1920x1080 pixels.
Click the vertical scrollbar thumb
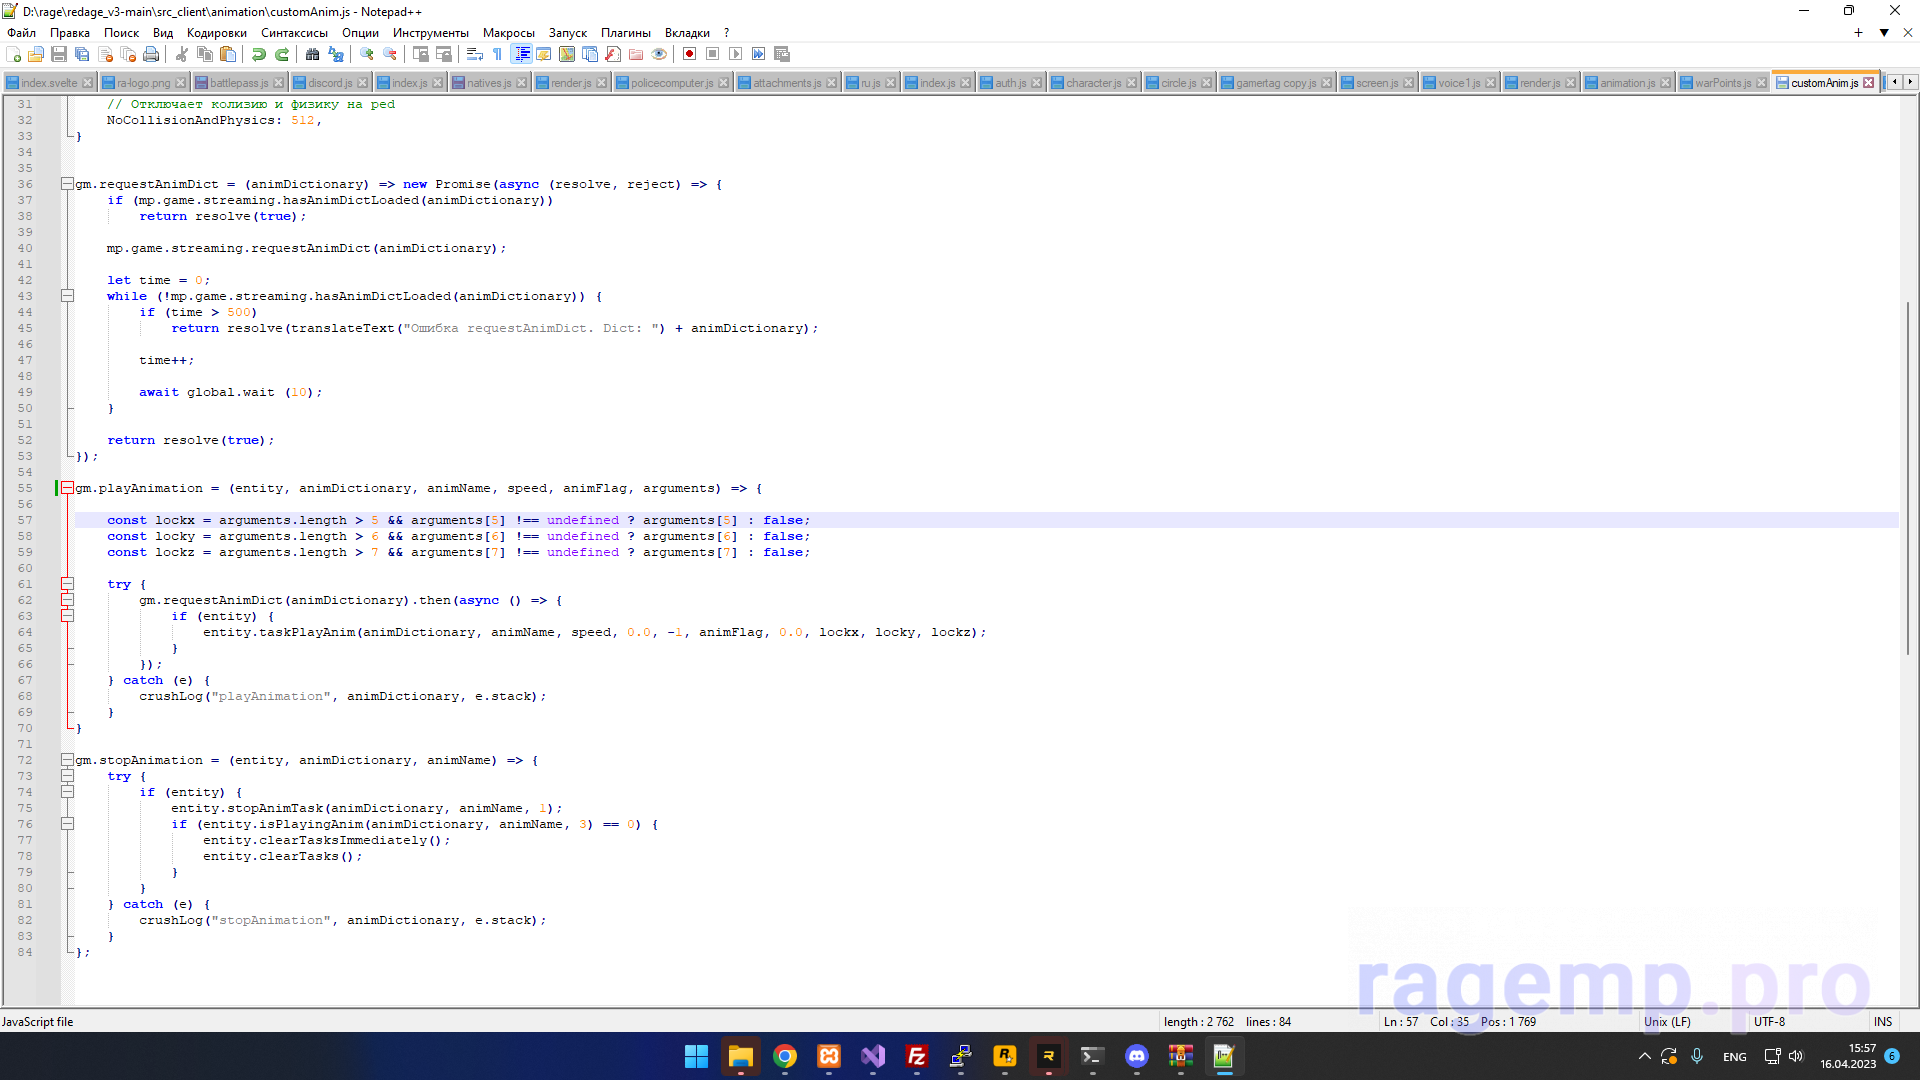pyautogui.click(x=1908, y=480)
